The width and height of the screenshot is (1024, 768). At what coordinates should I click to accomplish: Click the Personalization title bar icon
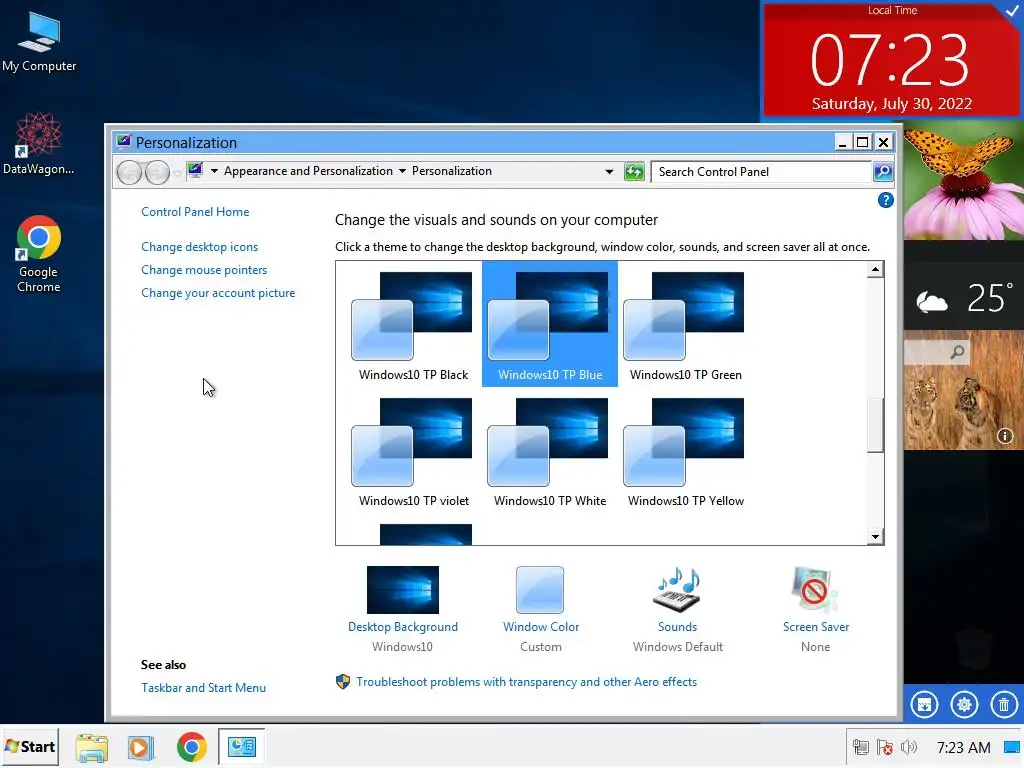click(x=123, y=142)
